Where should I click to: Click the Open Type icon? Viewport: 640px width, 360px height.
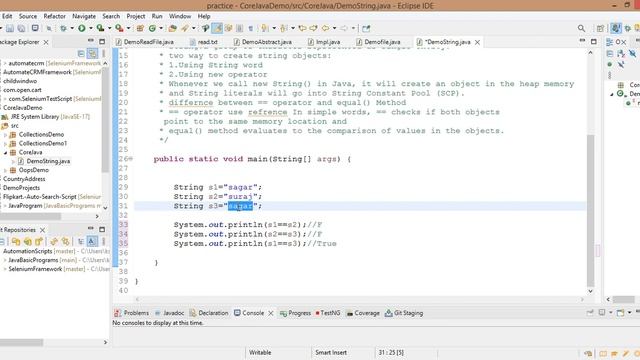click(173, 28)
